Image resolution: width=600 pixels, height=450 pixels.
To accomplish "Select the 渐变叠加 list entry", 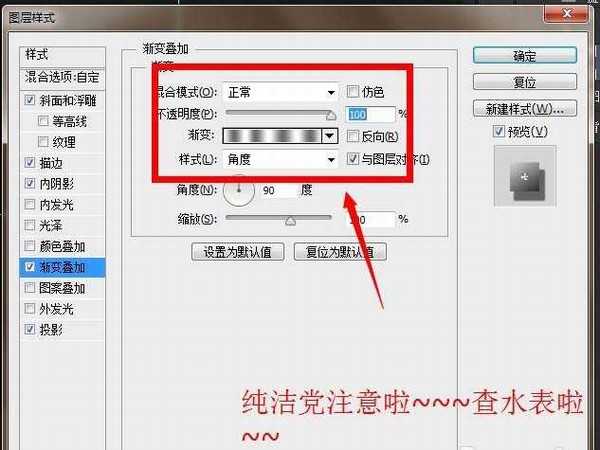I will coord(62,267).
